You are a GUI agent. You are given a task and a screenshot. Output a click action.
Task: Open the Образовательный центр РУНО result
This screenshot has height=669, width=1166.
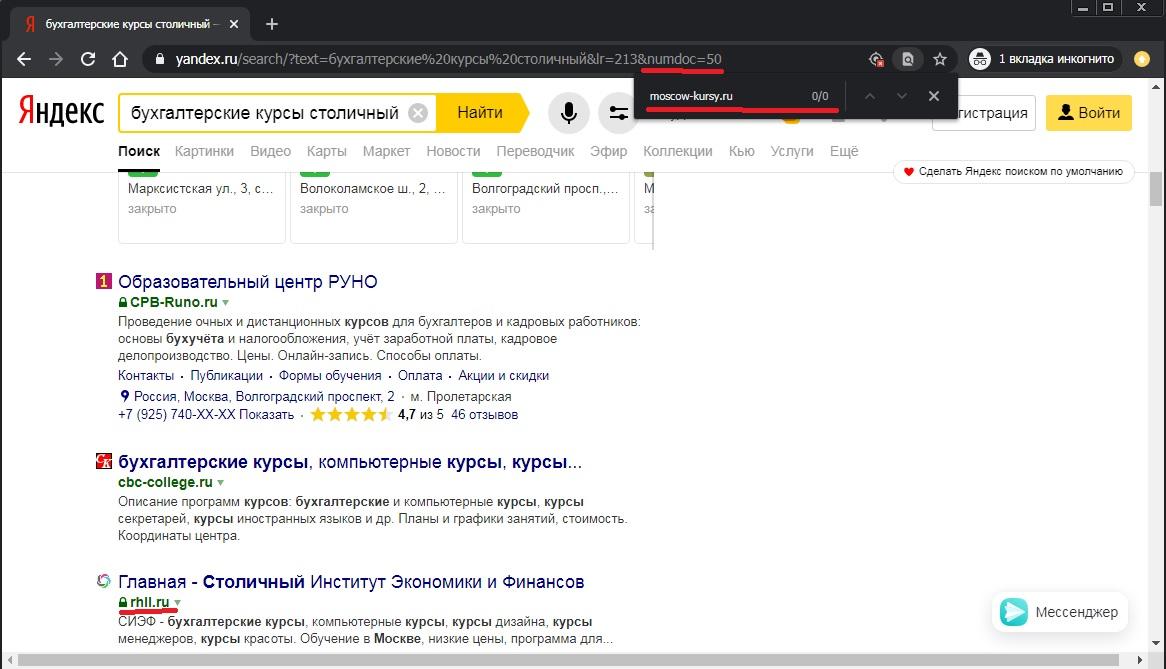coord(248,282)
